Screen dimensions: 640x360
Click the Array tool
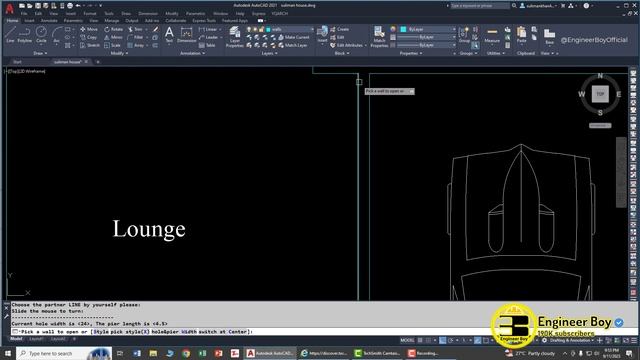[x=136, y=45]
